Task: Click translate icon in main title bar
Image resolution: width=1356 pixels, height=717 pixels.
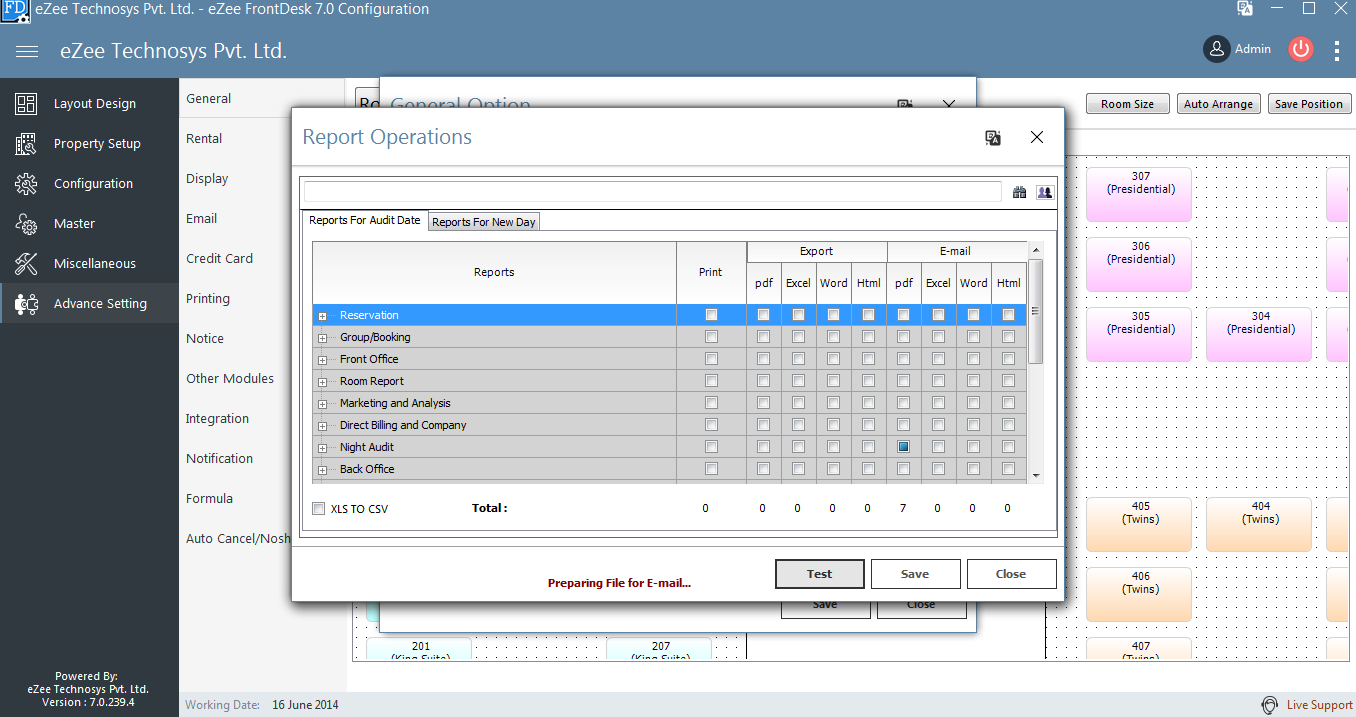Action: click(x=1245, y=8)
